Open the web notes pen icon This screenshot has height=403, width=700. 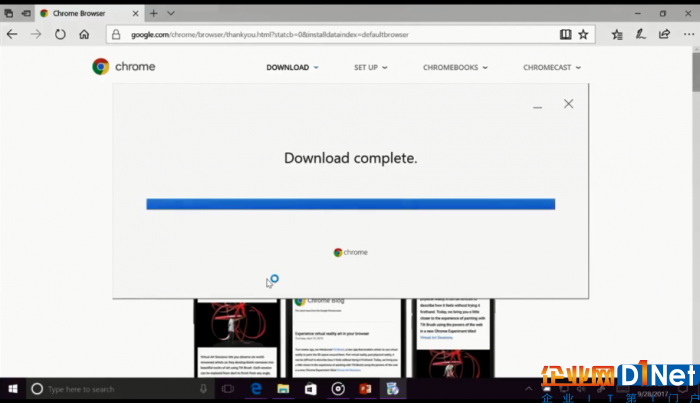pos(641,34)
